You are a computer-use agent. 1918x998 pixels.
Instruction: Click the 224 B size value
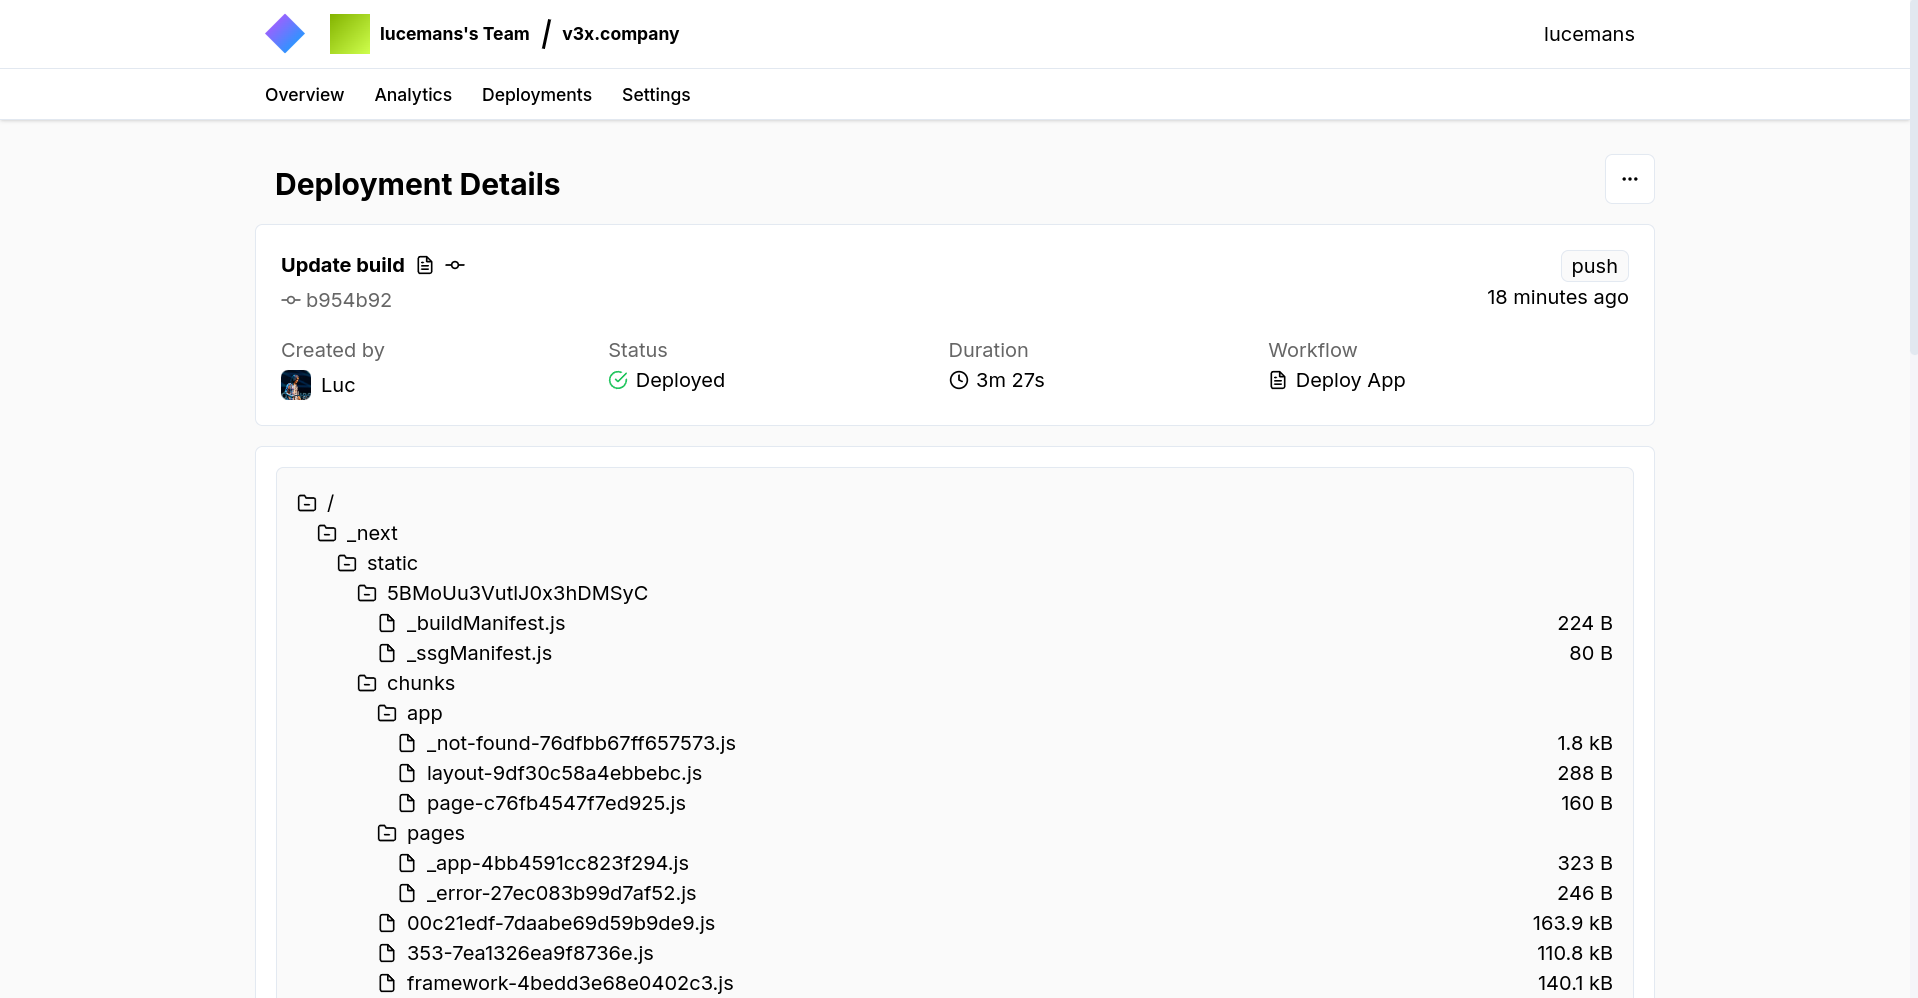point(1585,623)
